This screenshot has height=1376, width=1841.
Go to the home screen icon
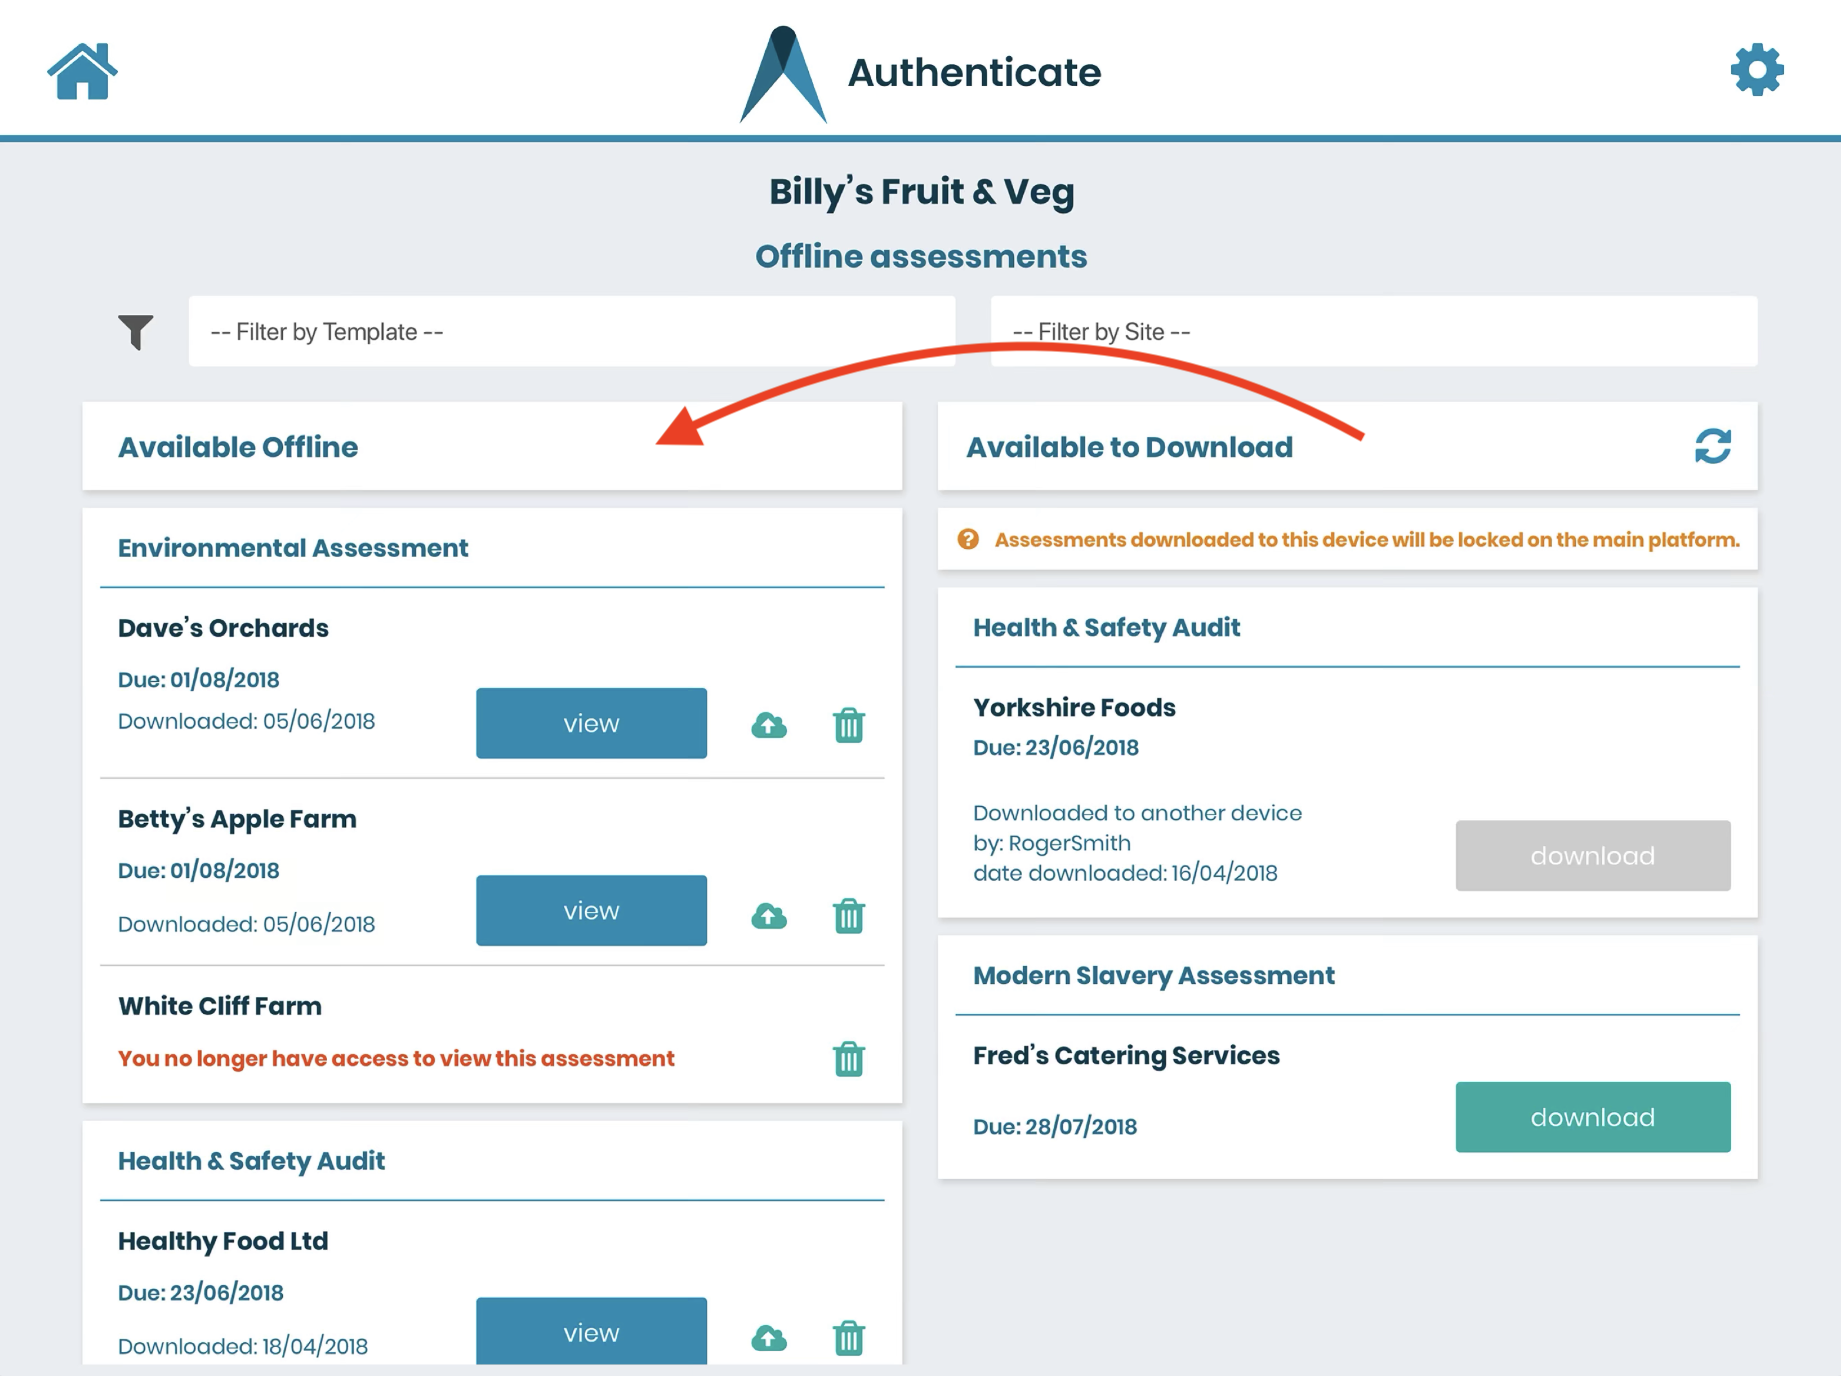(x=82, y=72)
